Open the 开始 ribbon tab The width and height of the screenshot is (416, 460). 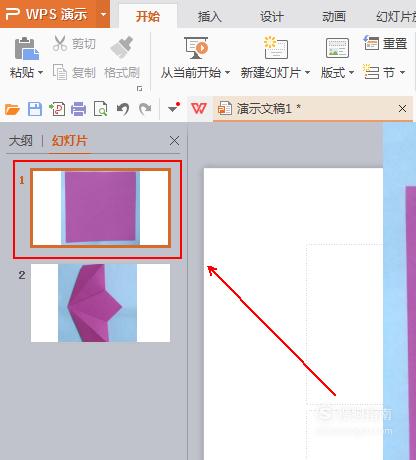click(148, 16)
